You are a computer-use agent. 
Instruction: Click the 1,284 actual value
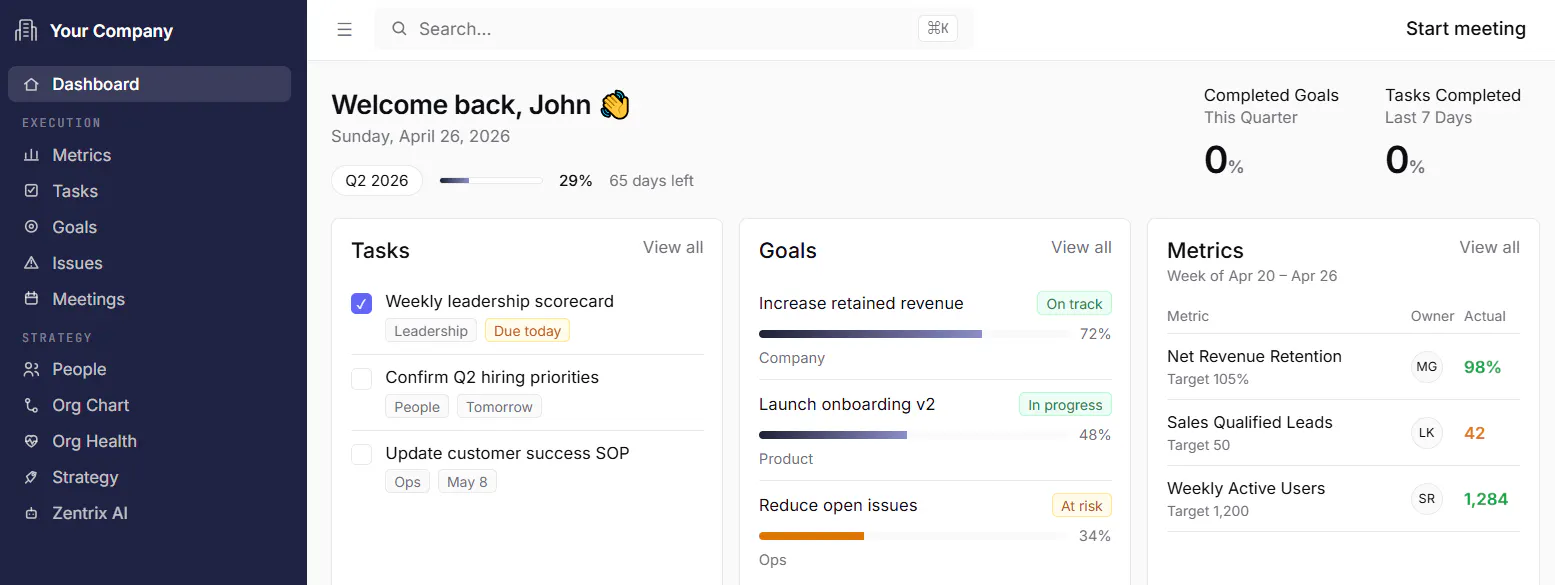(x=1486, y=499)
